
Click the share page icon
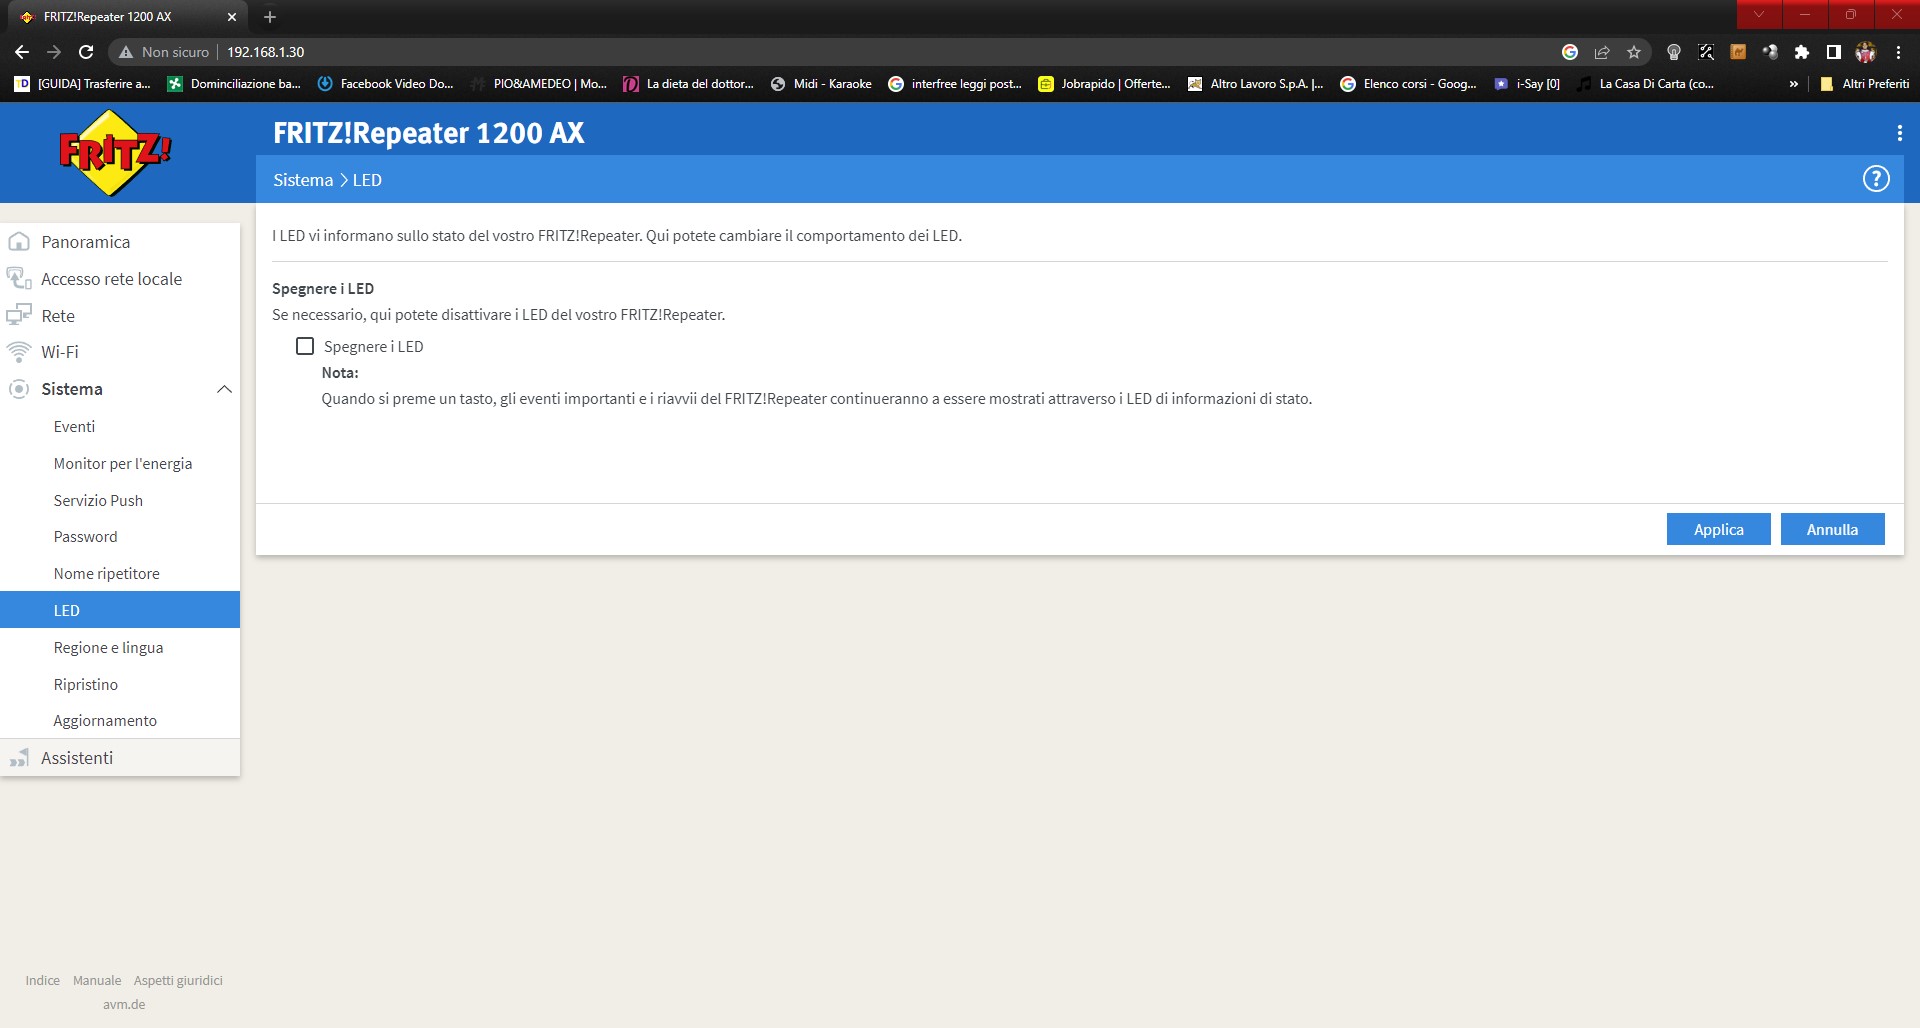pos(1602,52)
